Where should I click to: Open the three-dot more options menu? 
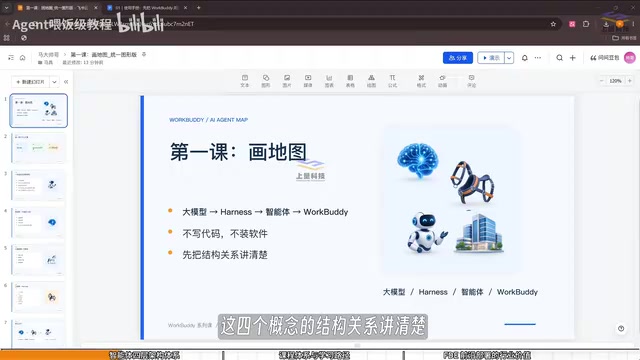pos(538,58)
